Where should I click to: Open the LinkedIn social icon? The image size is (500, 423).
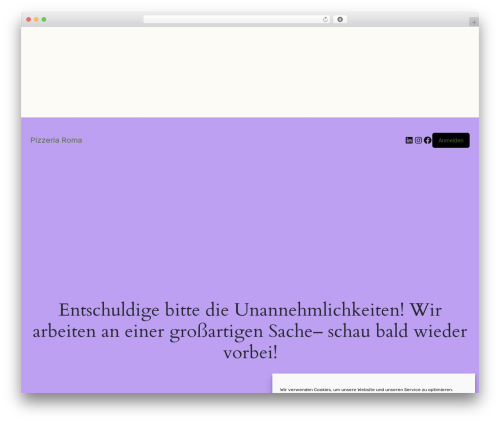(x=409, y=140)
